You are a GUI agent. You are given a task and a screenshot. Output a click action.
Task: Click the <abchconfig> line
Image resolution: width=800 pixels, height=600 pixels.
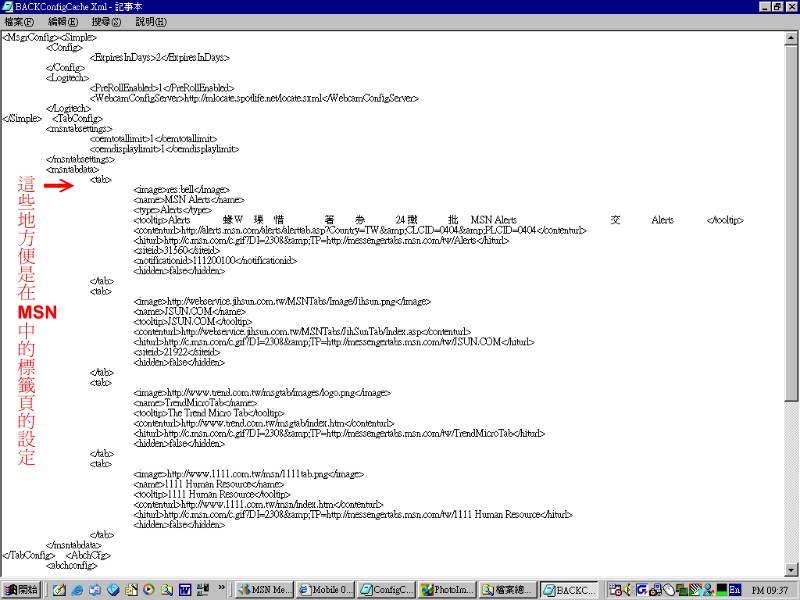(71, 565)
